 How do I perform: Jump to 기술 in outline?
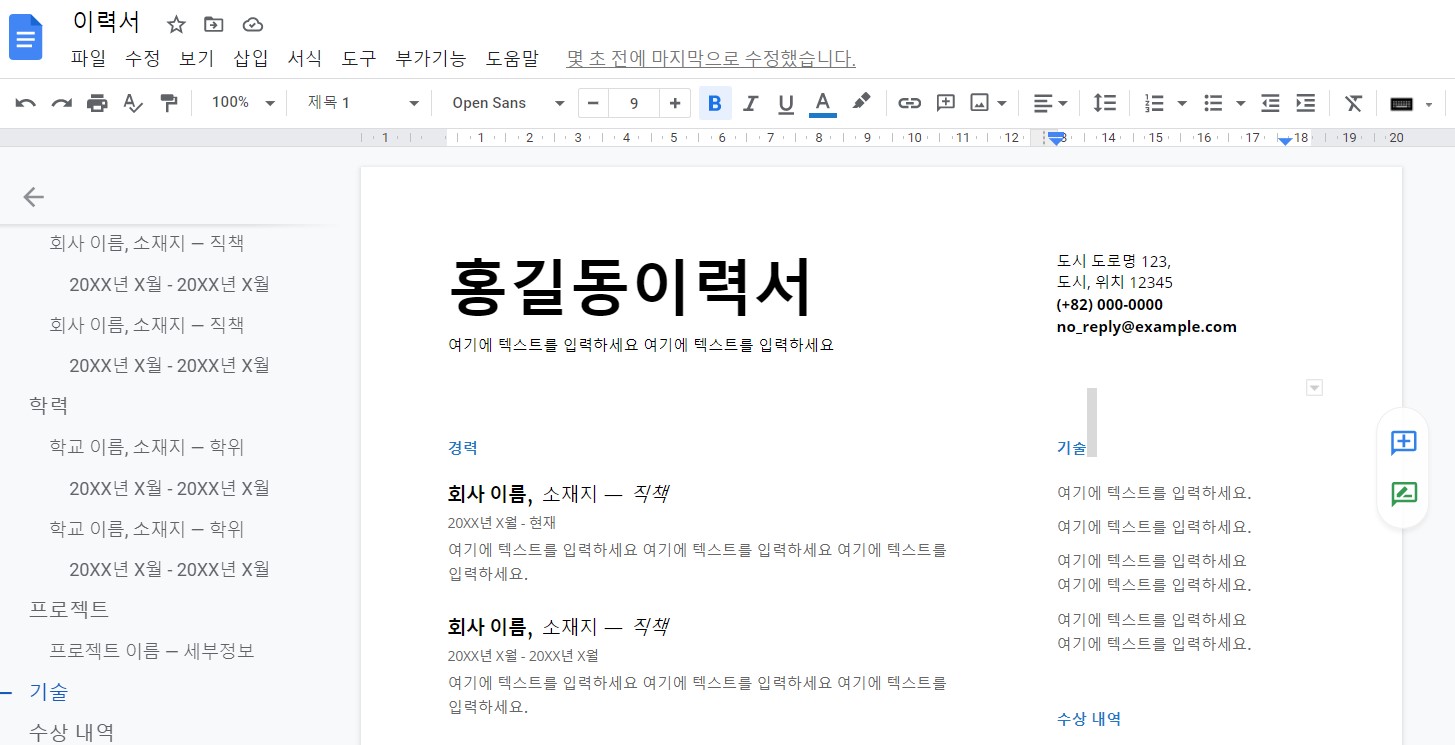(x=48, y=691)
